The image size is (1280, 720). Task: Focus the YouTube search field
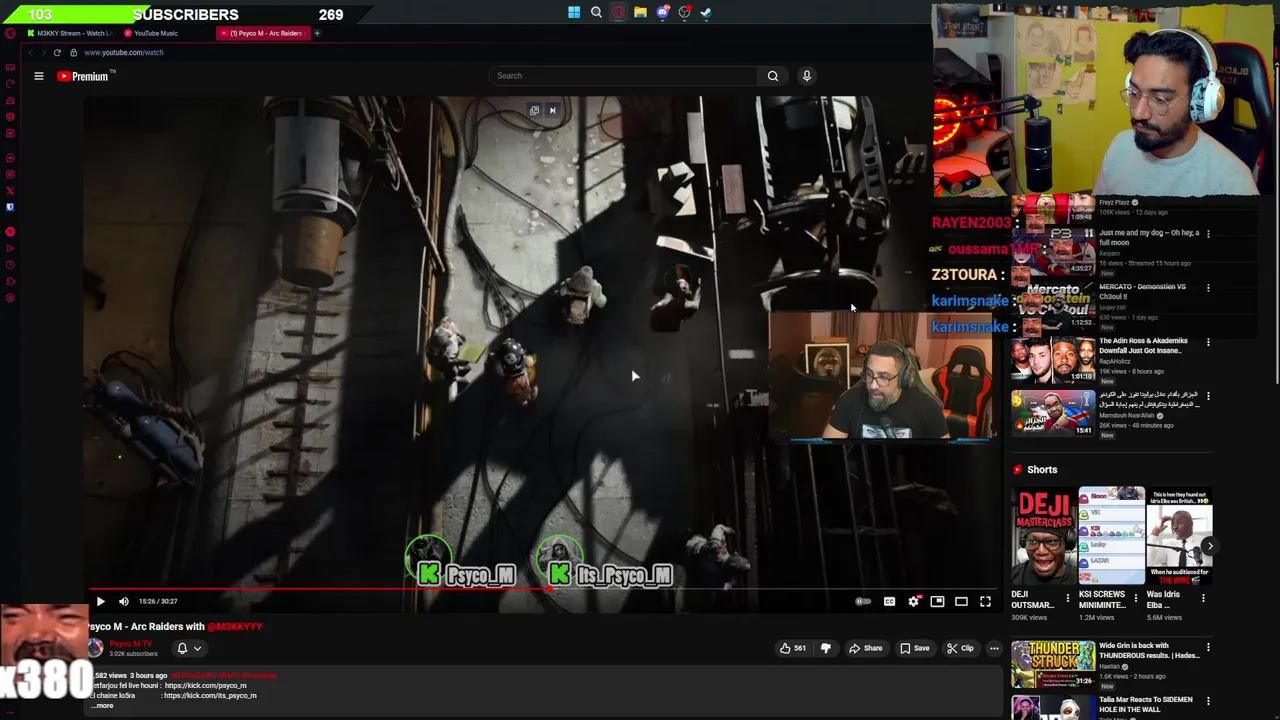(x=624, y=76)
